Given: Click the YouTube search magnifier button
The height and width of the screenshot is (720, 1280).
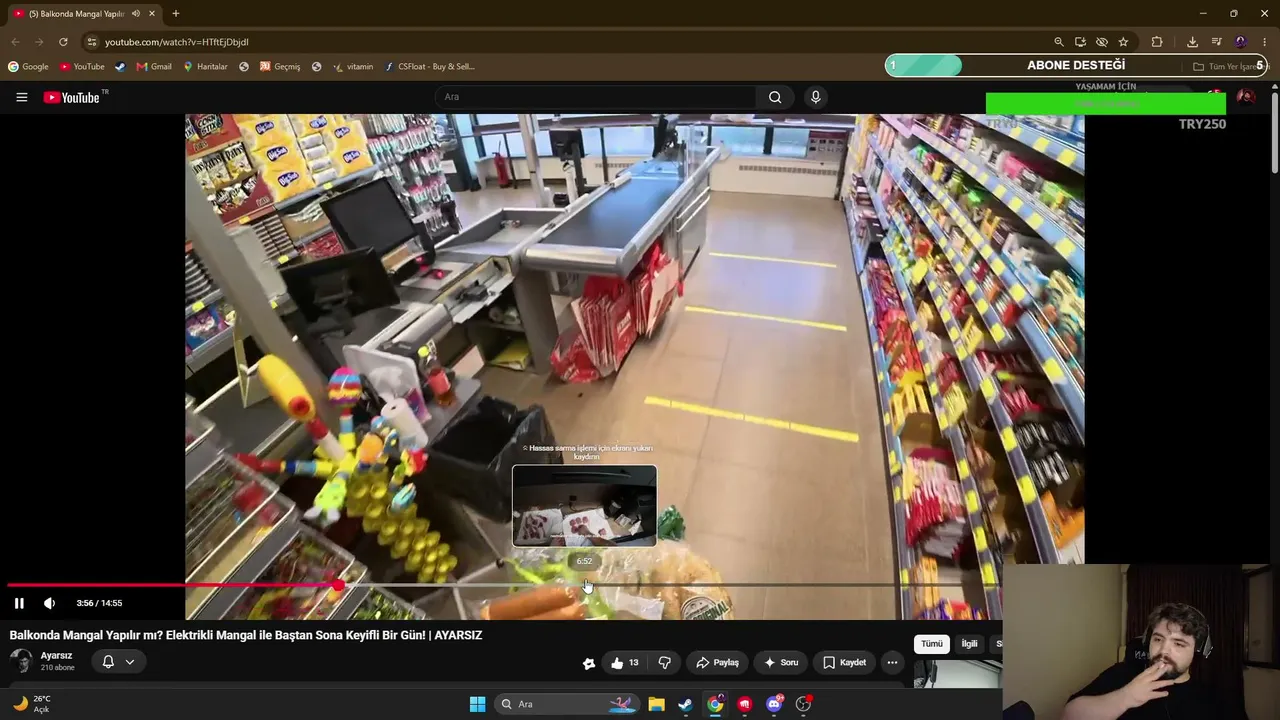Looking at the screenshot, I should (x=775, y=97).
